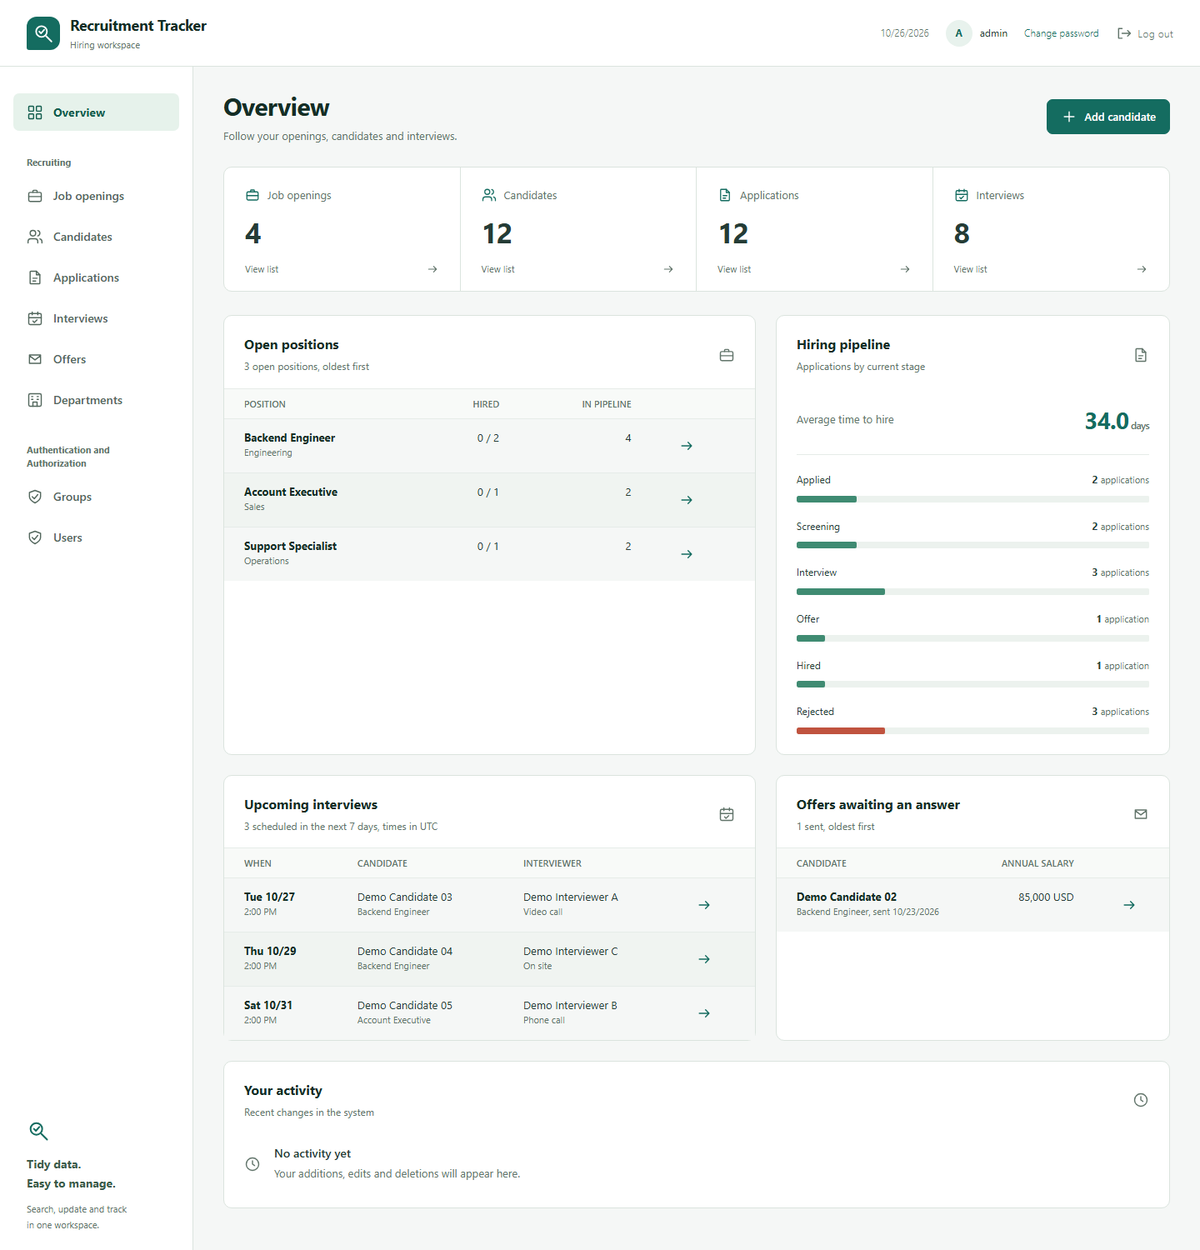Click the 85,000 USD salary value

(1046, 897)
